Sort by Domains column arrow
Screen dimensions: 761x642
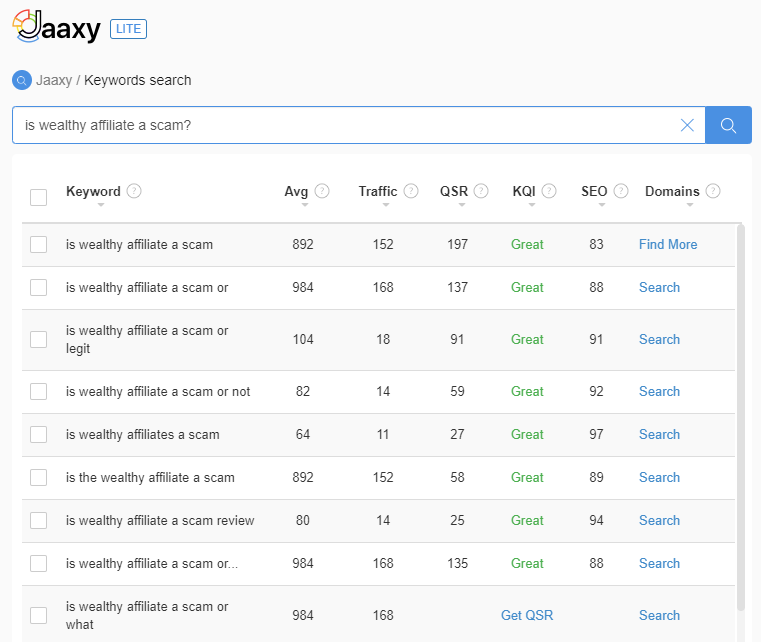coord(690,205)
